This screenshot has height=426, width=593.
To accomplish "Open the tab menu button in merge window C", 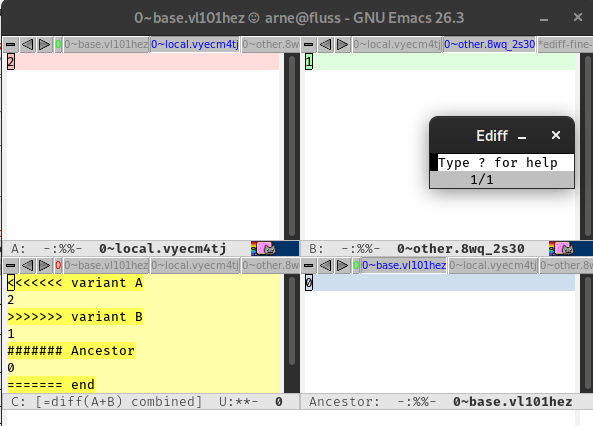I will click(x=11, y=266).
